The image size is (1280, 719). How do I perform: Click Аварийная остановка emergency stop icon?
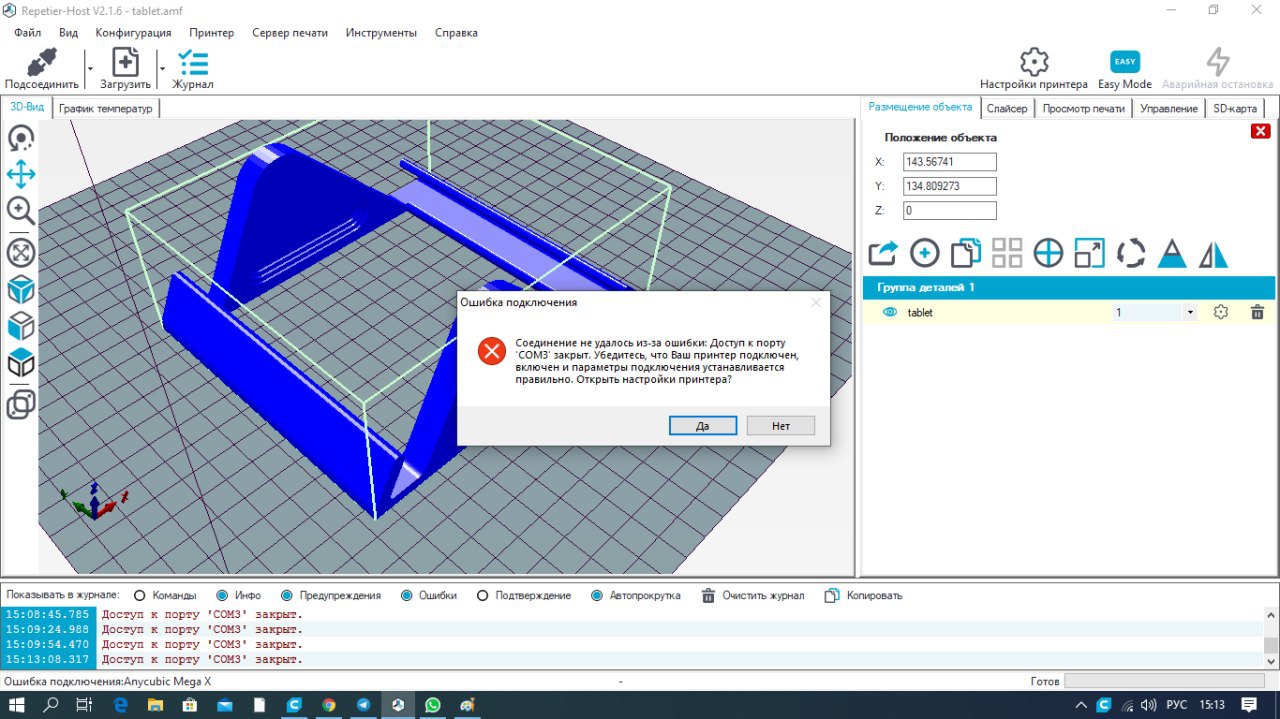tap(1217, 61)
